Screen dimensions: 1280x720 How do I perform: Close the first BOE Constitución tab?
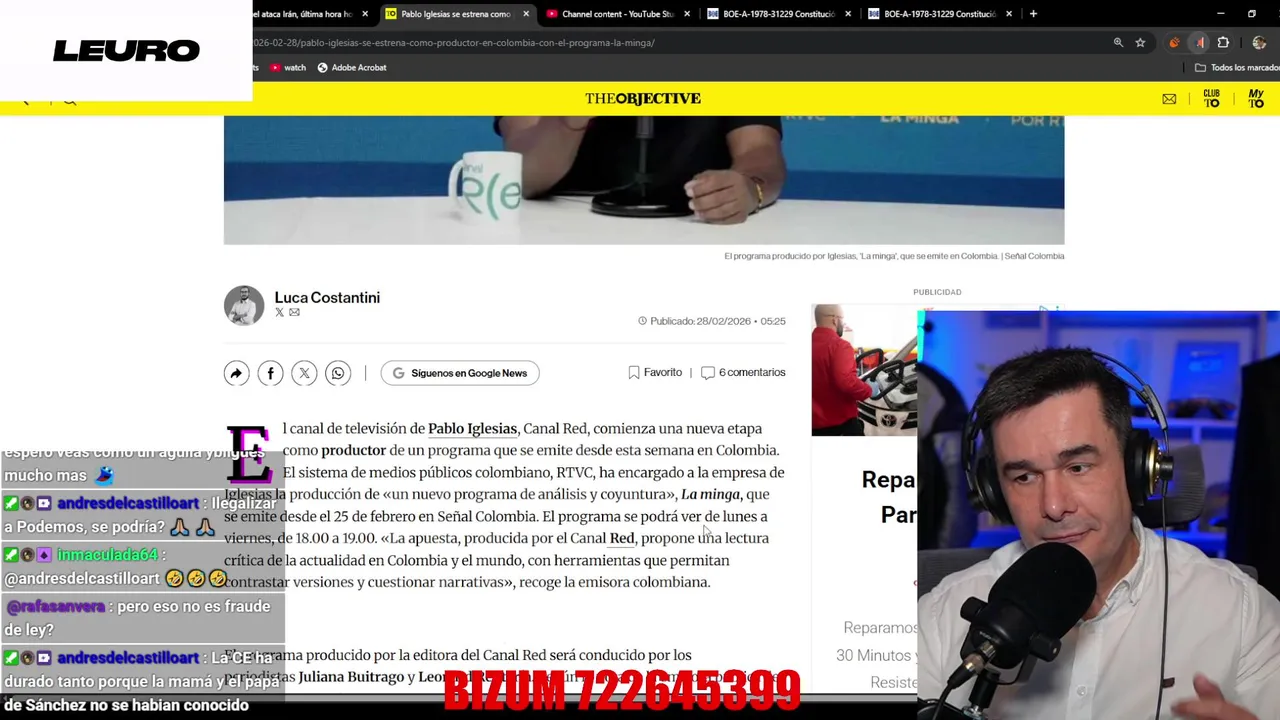click(x=848, y=14)
